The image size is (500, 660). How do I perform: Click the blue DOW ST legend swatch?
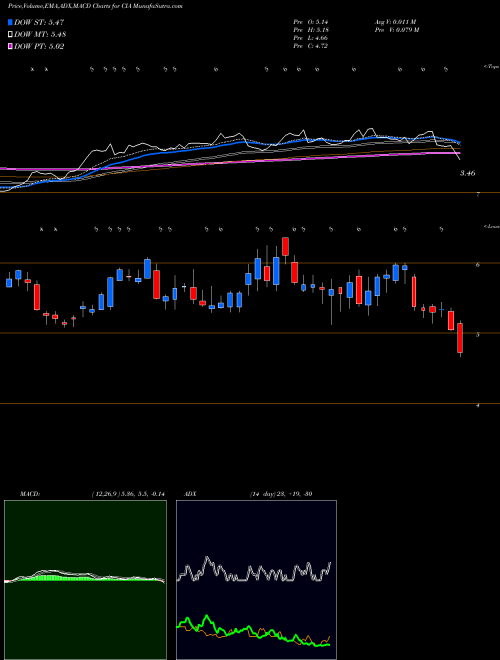(10, 22)
